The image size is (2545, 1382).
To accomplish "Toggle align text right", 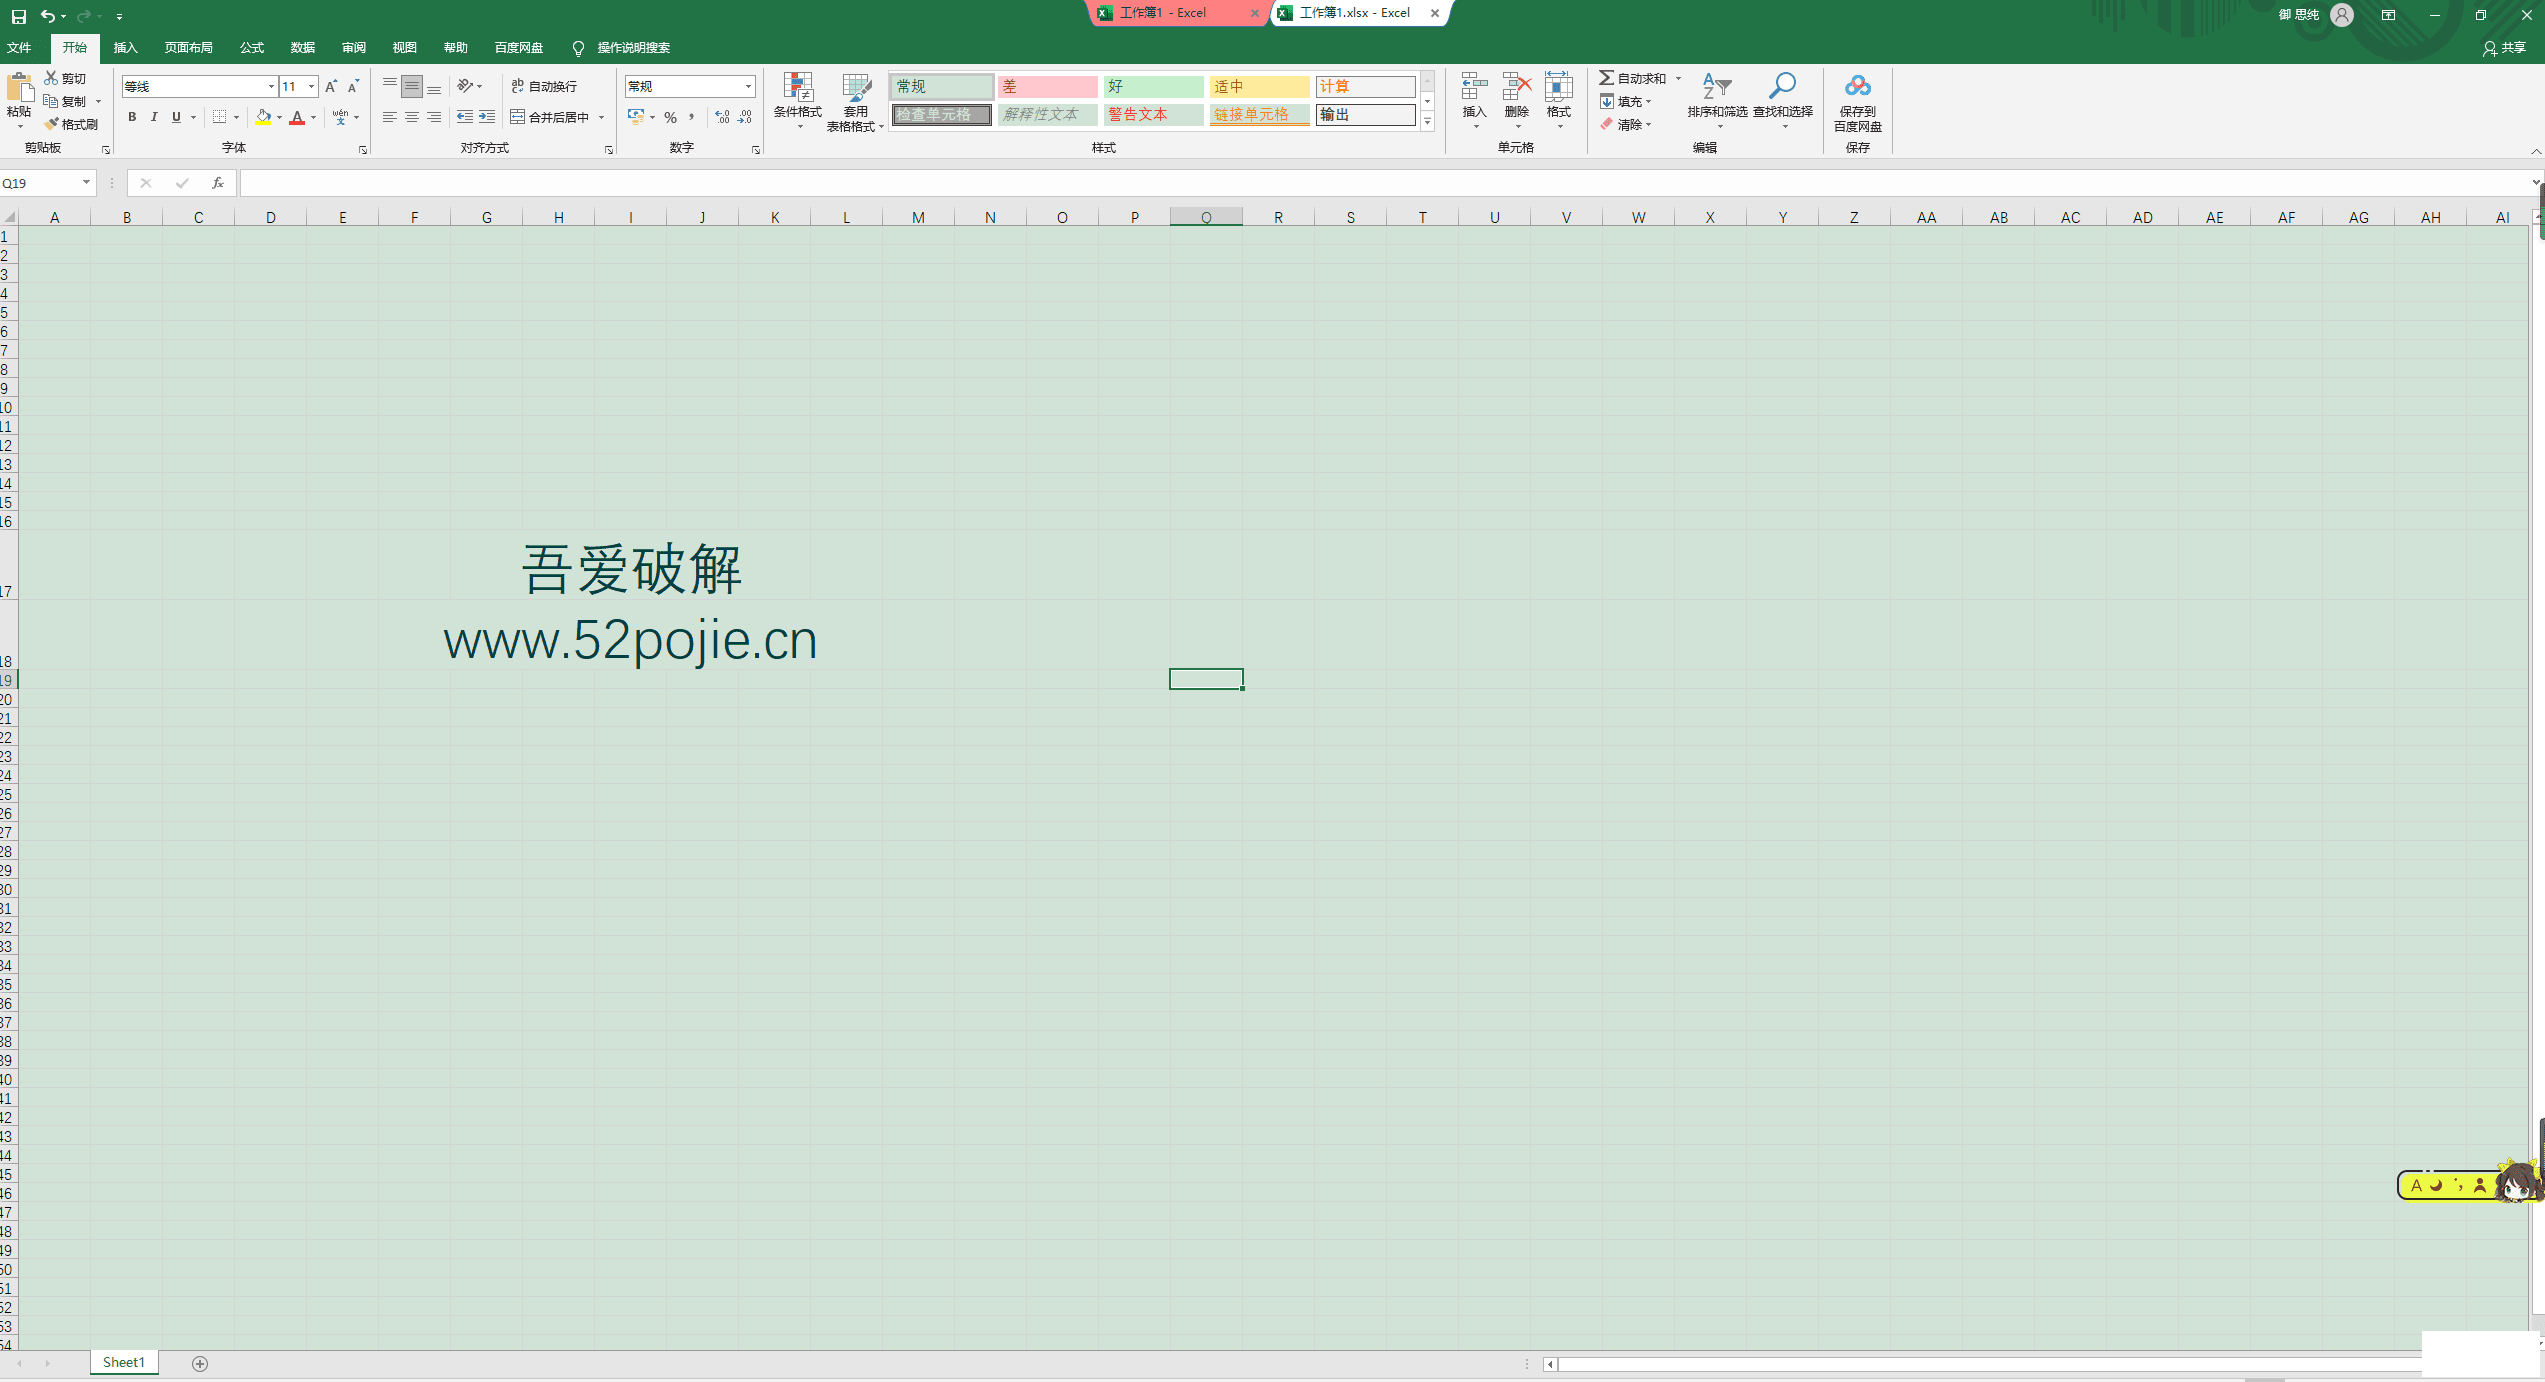I will click(434, 117).
